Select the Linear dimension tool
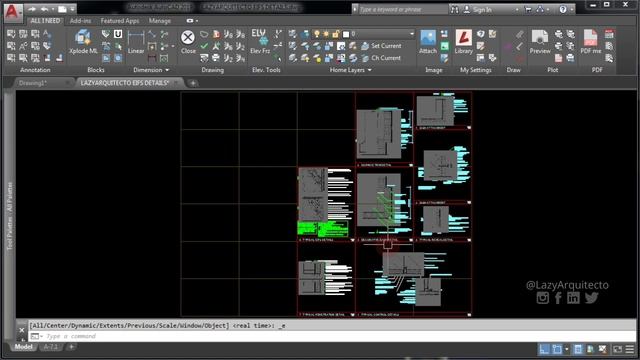 136,42
